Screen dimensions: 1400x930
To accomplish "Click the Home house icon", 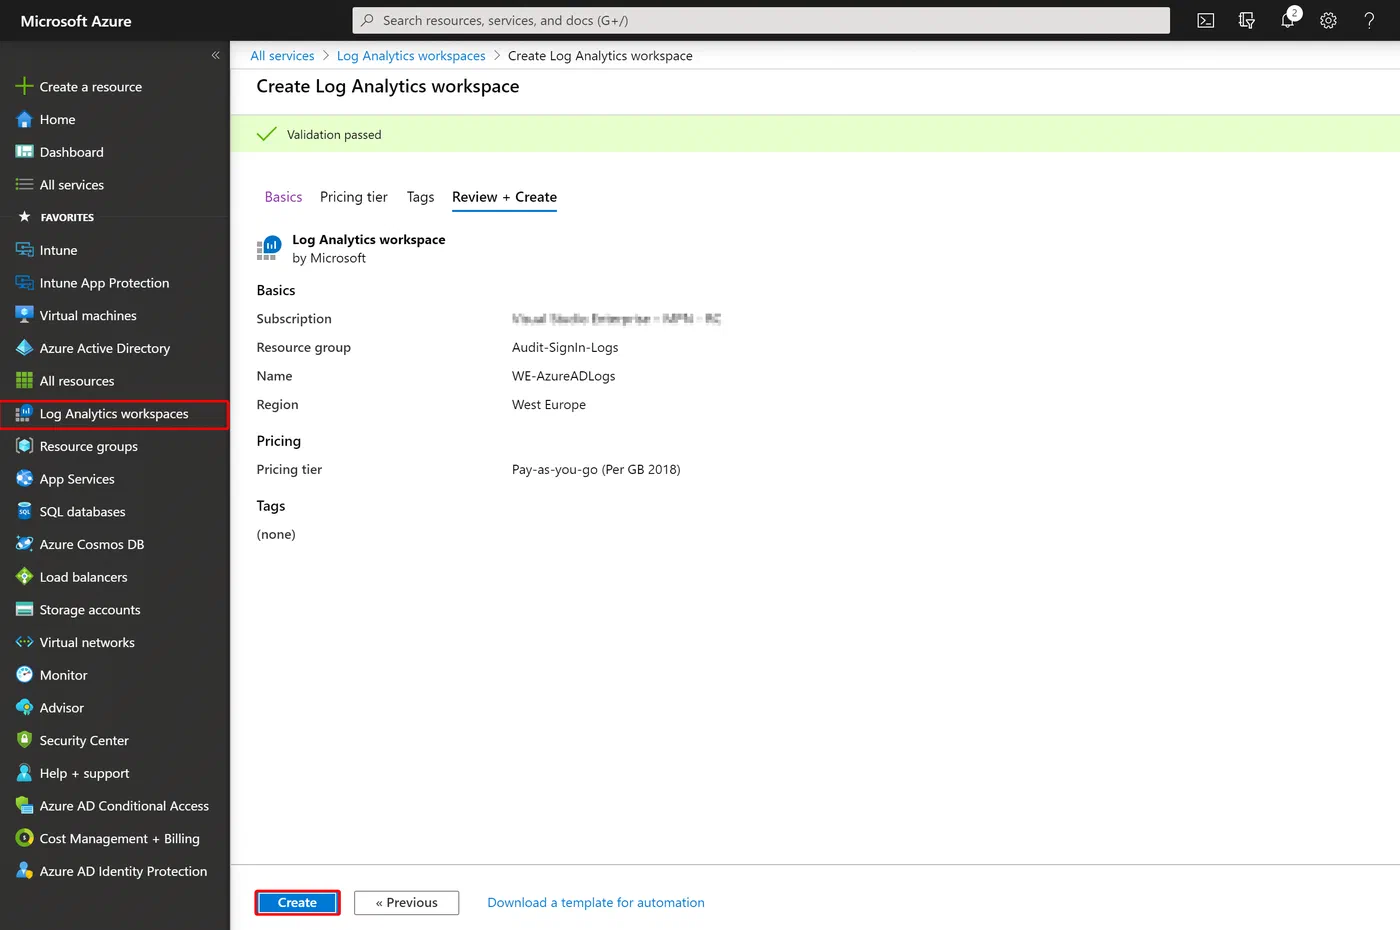I will pyautogui.click(x=24, y=119).
